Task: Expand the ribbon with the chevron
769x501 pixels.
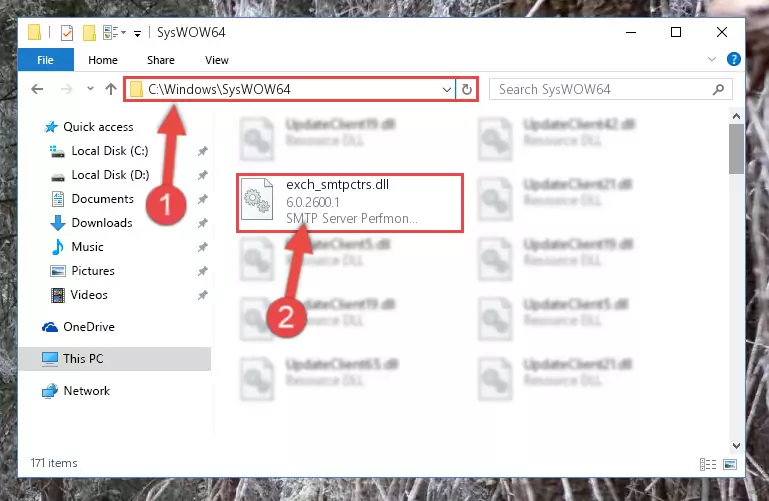Action: tap(712, 59)
